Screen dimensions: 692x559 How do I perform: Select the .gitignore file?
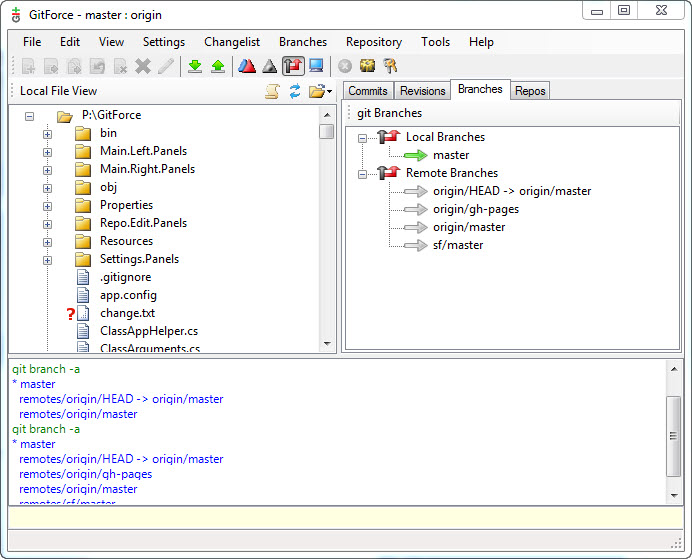tap(126, 277)
